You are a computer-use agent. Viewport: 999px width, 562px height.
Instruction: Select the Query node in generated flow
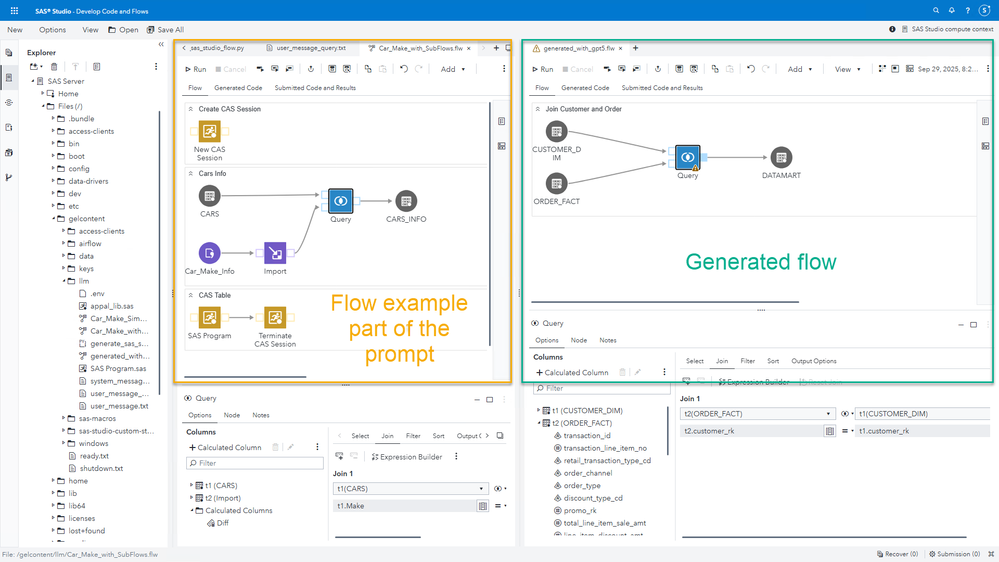pyautogui.click(x=687, y=157)
